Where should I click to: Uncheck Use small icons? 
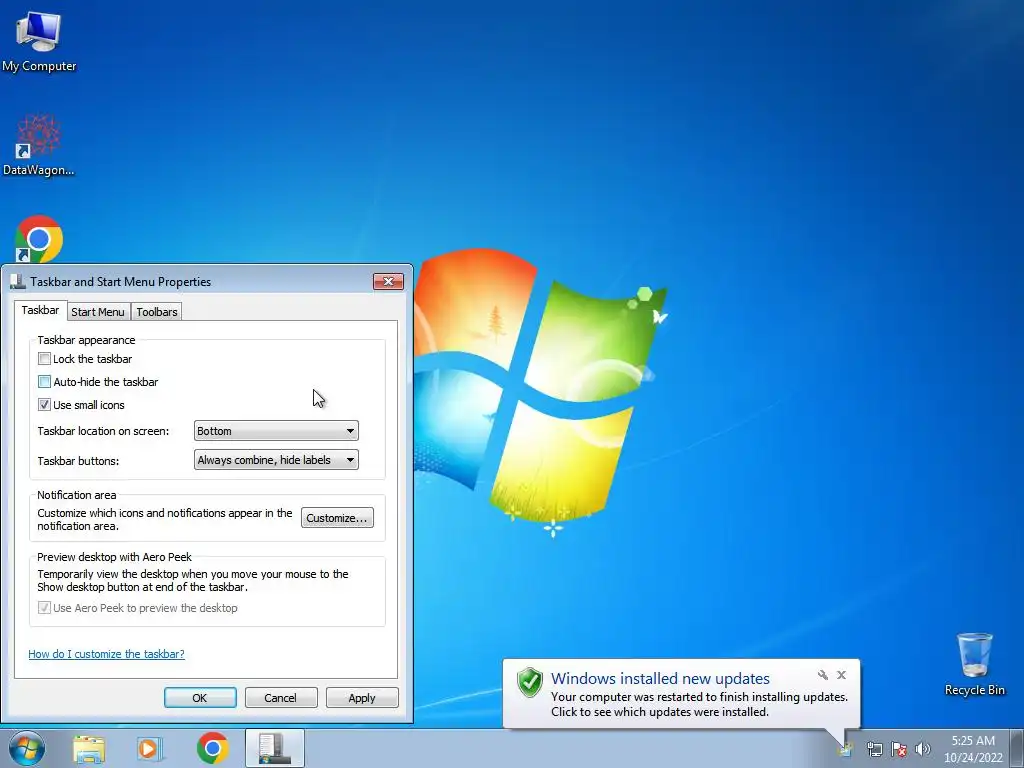(44, 404)
